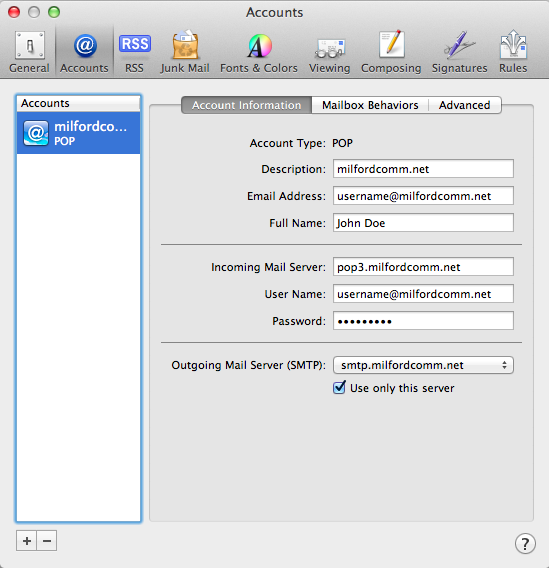Click into the Full Name field
This screenshot has height=568, width=549.
point(423,222)
